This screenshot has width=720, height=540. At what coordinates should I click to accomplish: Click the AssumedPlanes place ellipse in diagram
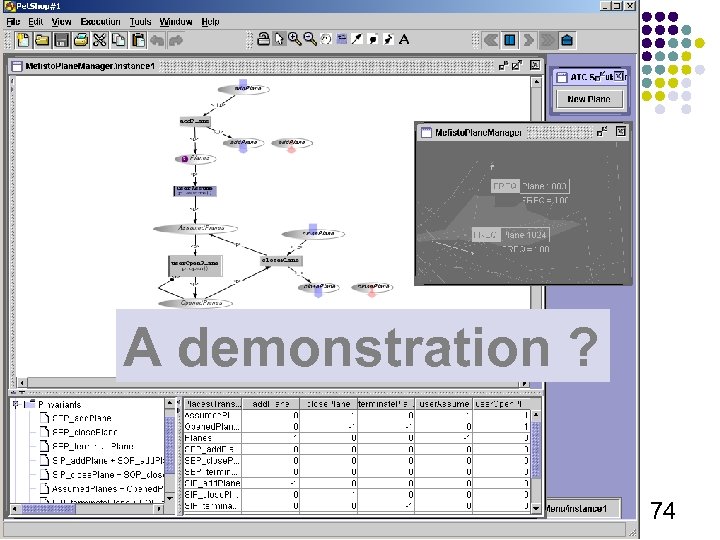pos(195,228)
